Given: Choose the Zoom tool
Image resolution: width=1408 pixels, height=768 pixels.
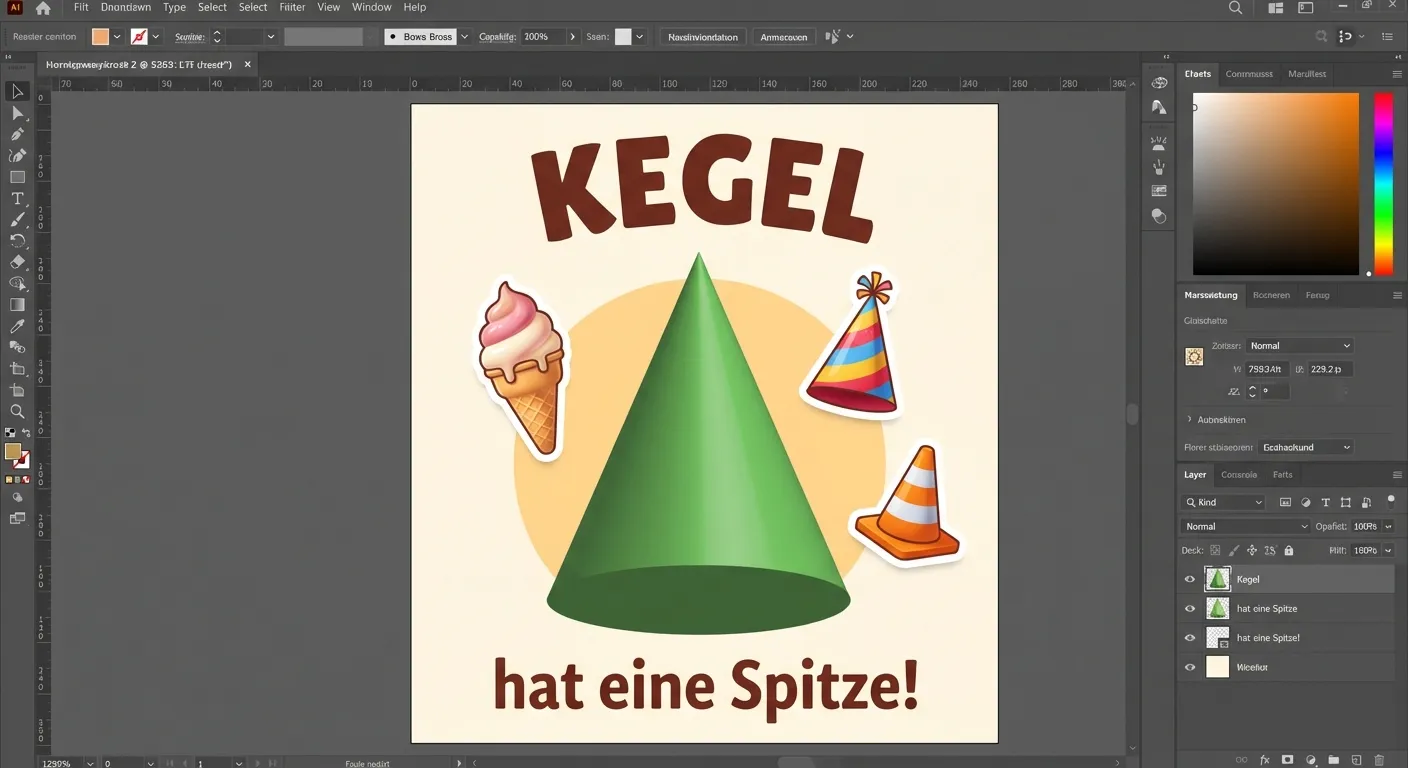Looking at the screenshot, I should (16, 410).
